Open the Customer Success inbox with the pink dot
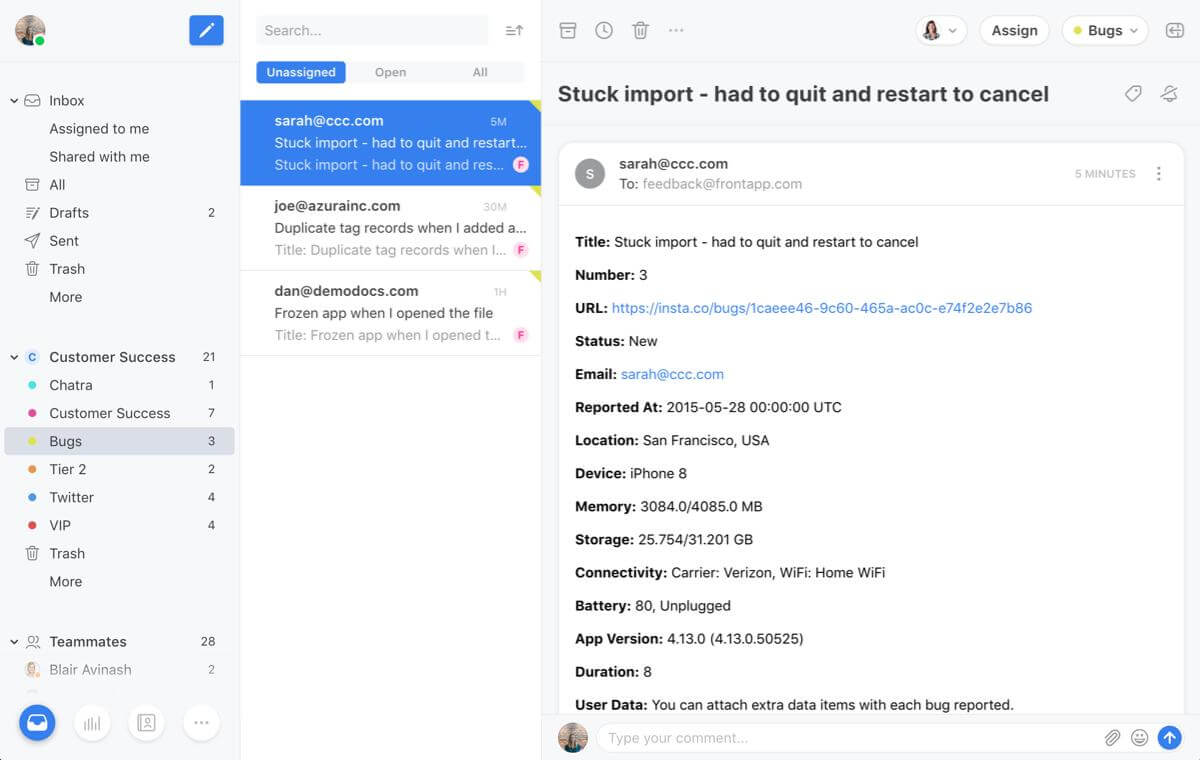1200x760 pixels. point(120,413)
